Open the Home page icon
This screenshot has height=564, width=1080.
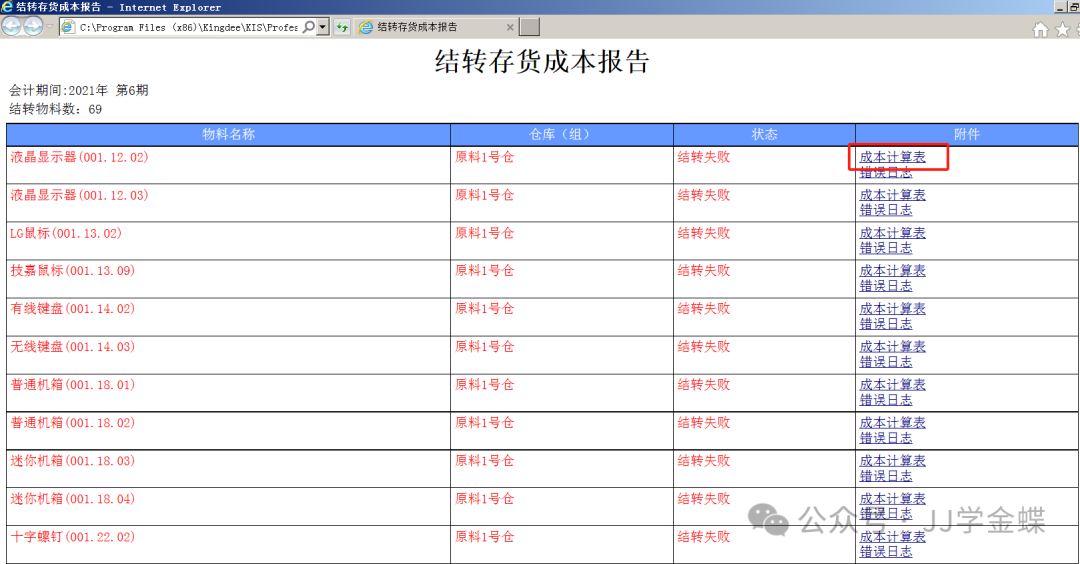click(x=1041, y=29)
